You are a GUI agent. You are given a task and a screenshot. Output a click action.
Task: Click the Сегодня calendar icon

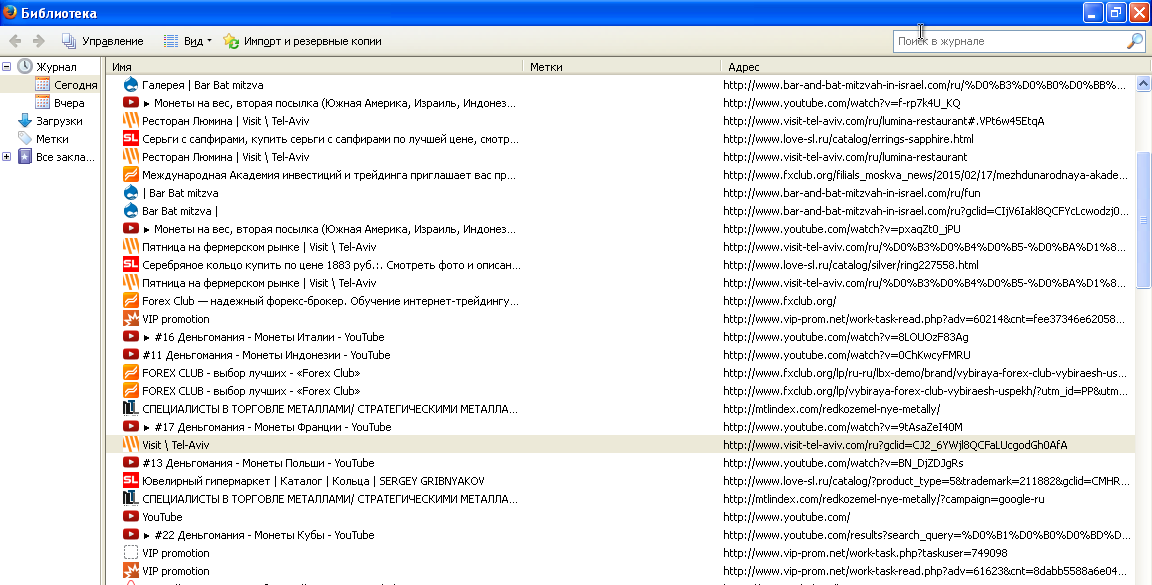[x=43, y=85]
